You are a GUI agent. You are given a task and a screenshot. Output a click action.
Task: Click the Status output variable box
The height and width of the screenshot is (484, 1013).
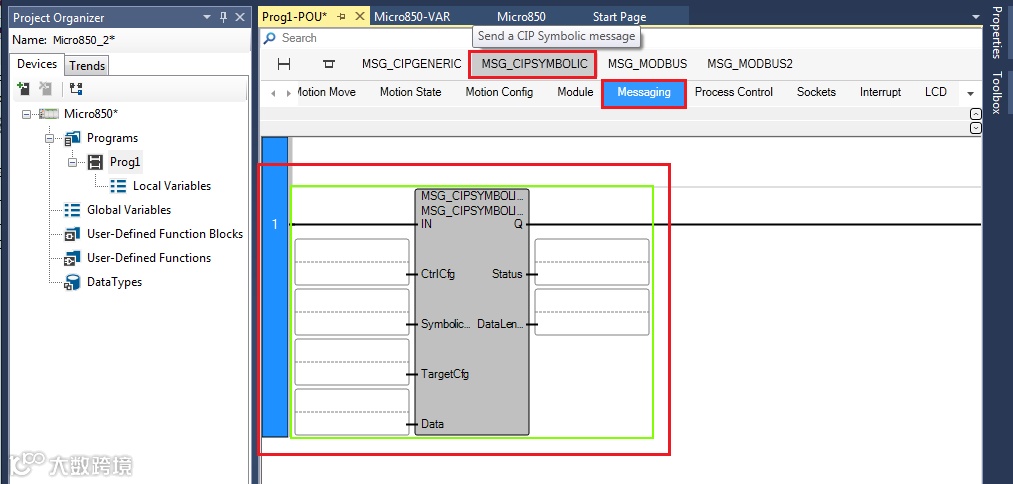point(592,262)
